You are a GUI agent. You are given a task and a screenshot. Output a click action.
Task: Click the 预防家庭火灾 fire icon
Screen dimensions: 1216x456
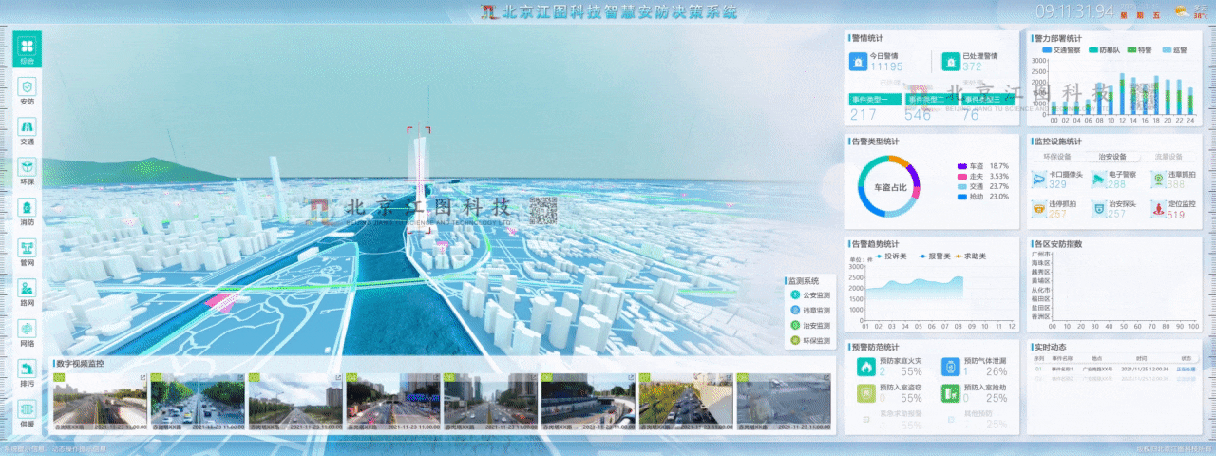click(x=864, y=367)
